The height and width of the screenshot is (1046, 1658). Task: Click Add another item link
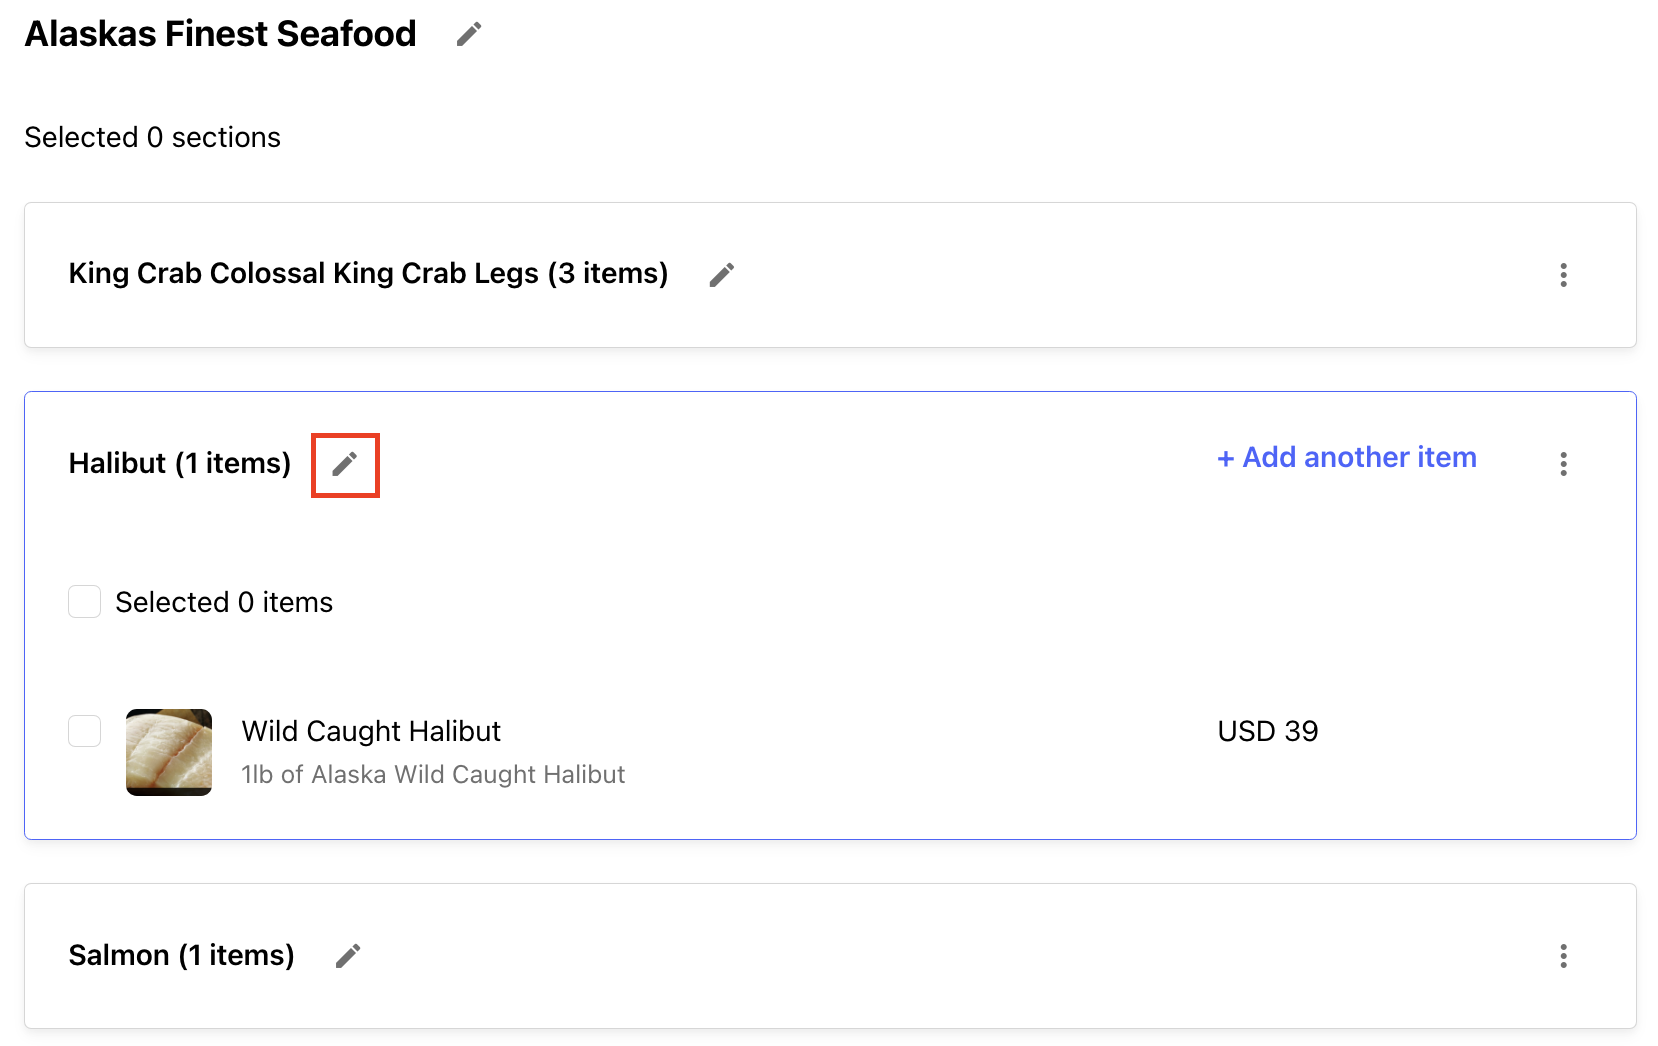point(1346,457)
